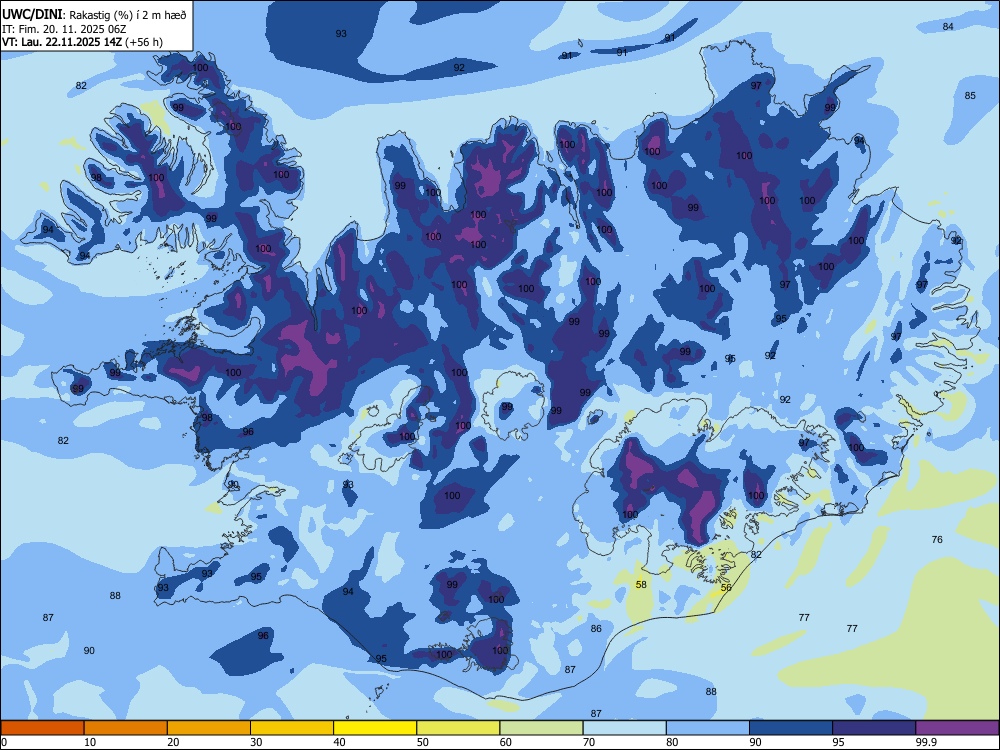Click the yellow-green 60–70 legend swatch

[x=541, y=728]
